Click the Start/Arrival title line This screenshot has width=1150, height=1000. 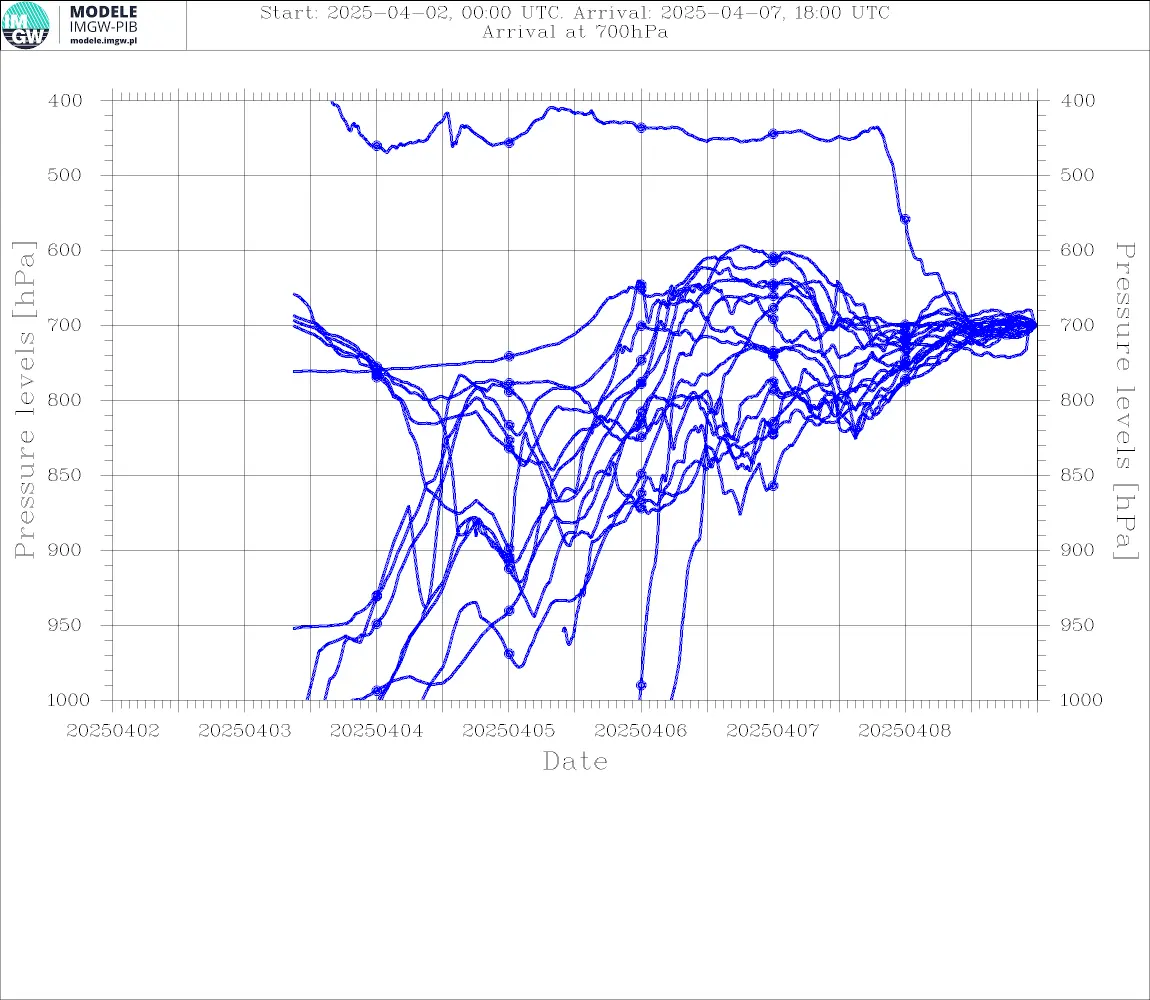[575, 13]
